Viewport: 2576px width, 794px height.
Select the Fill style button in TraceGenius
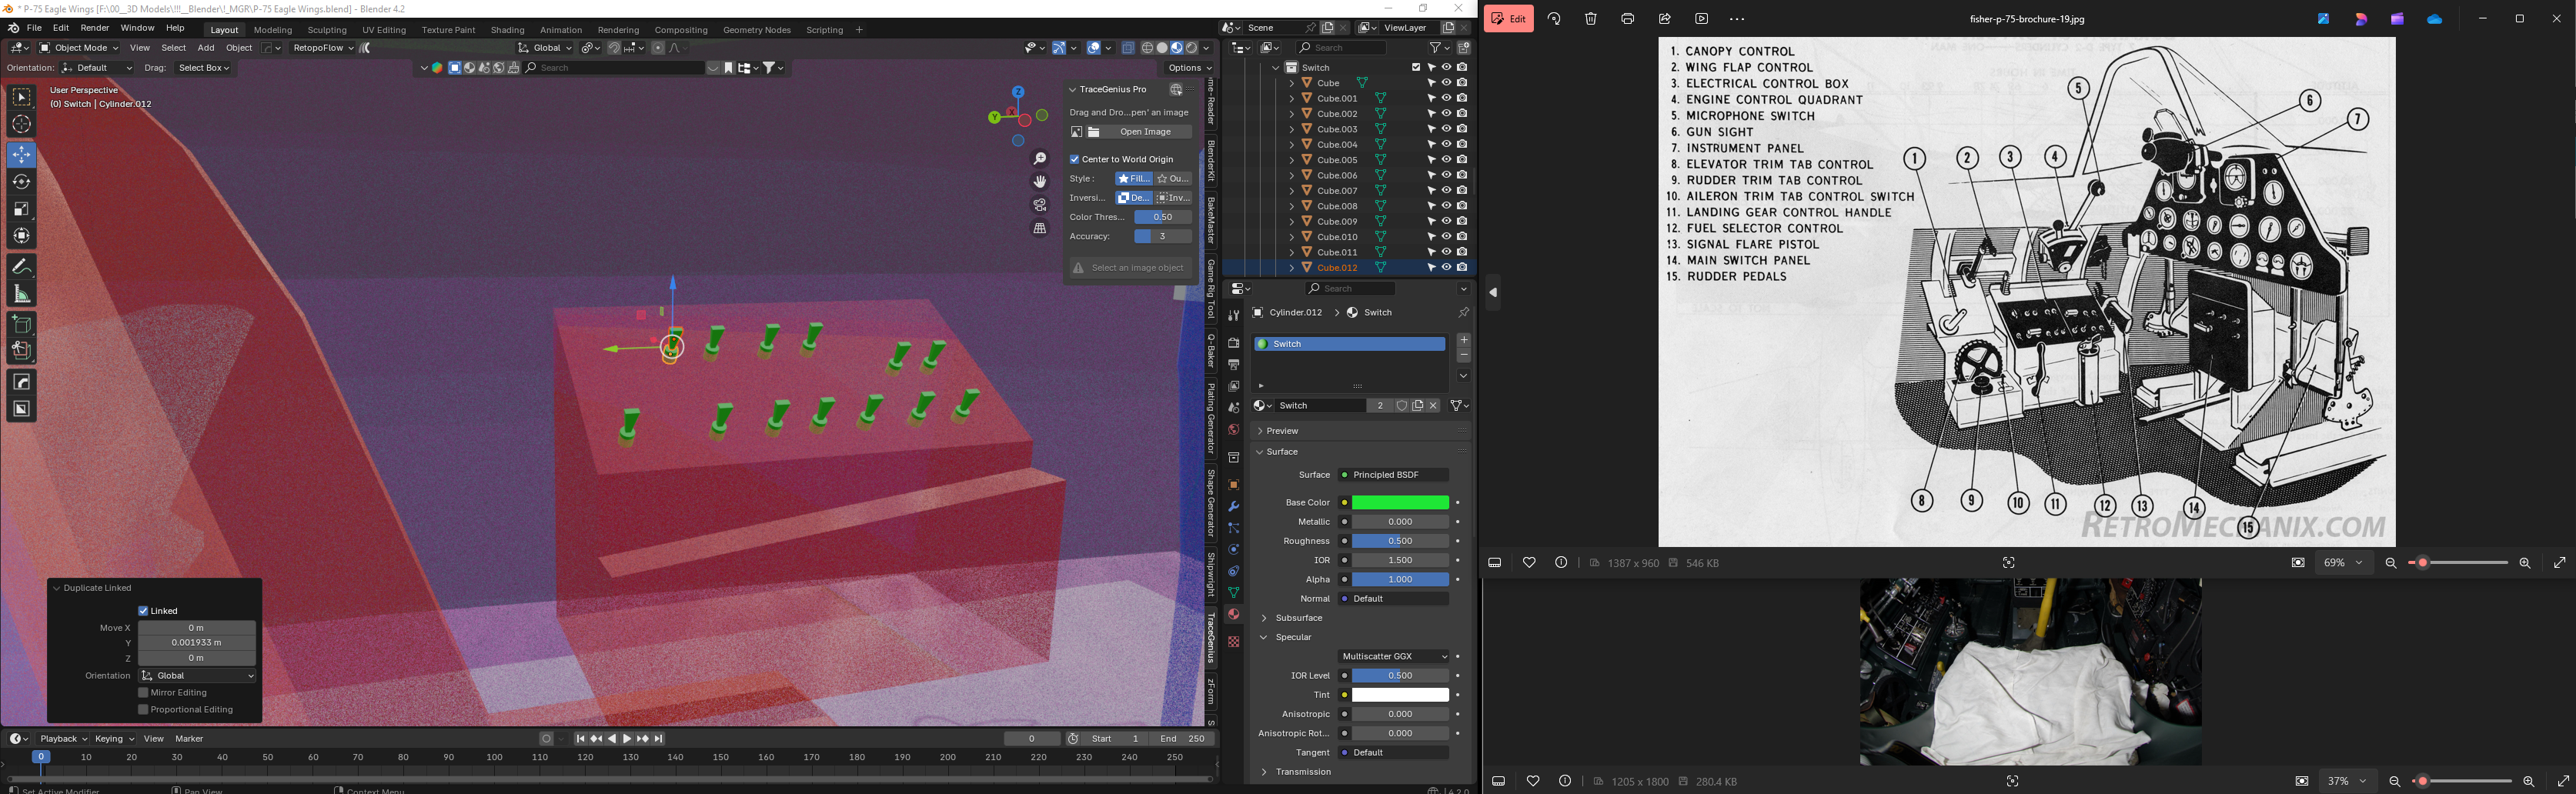pos(1134,179)
